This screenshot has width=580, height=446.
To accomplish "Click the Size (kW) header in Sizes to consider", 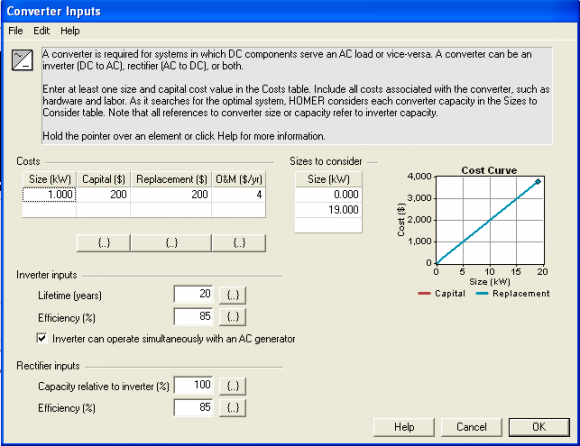I will pyautogui.click(x=328, y=179).
